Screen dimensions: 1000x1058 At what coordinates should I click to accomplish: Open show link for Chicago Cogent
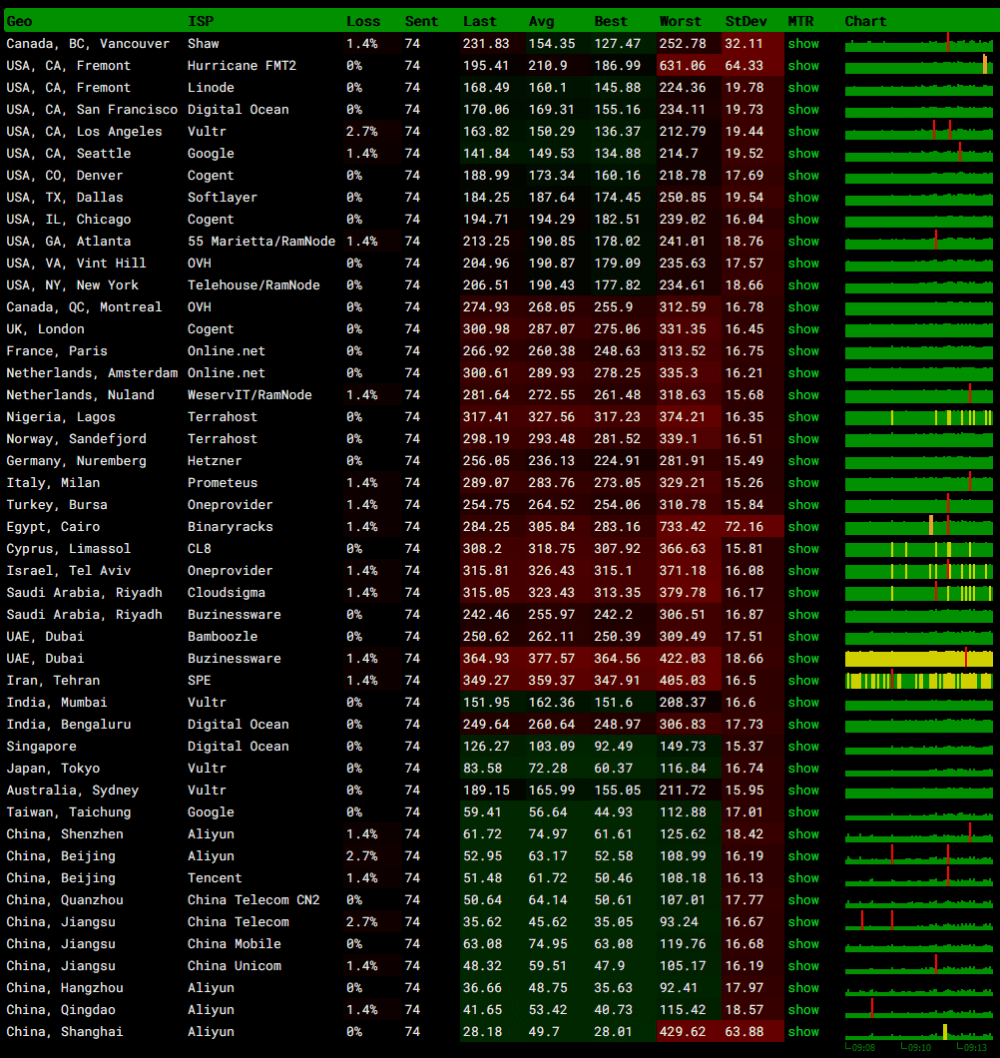(803, 219)
